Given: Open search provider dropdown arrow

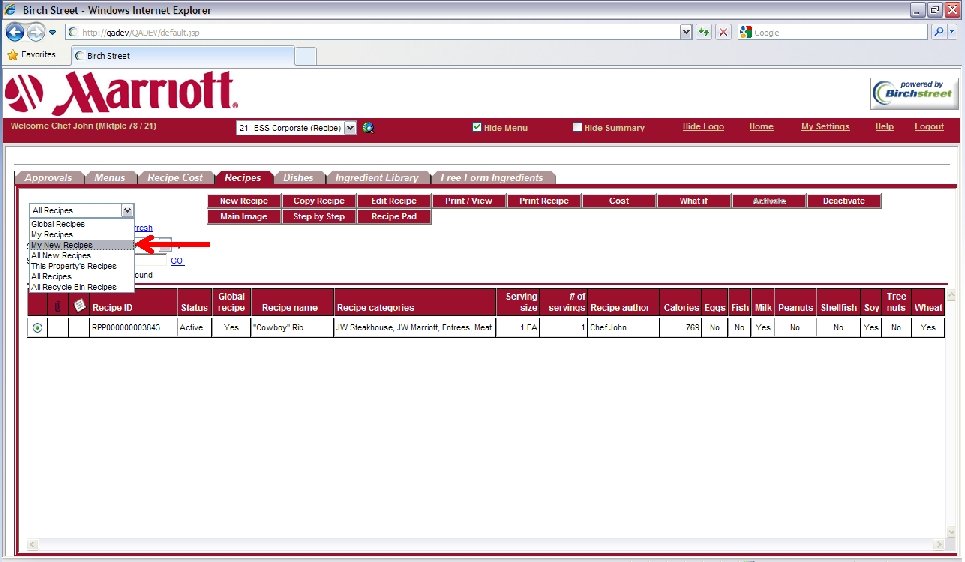Looking at the screenshot, I should pos(952,31).
